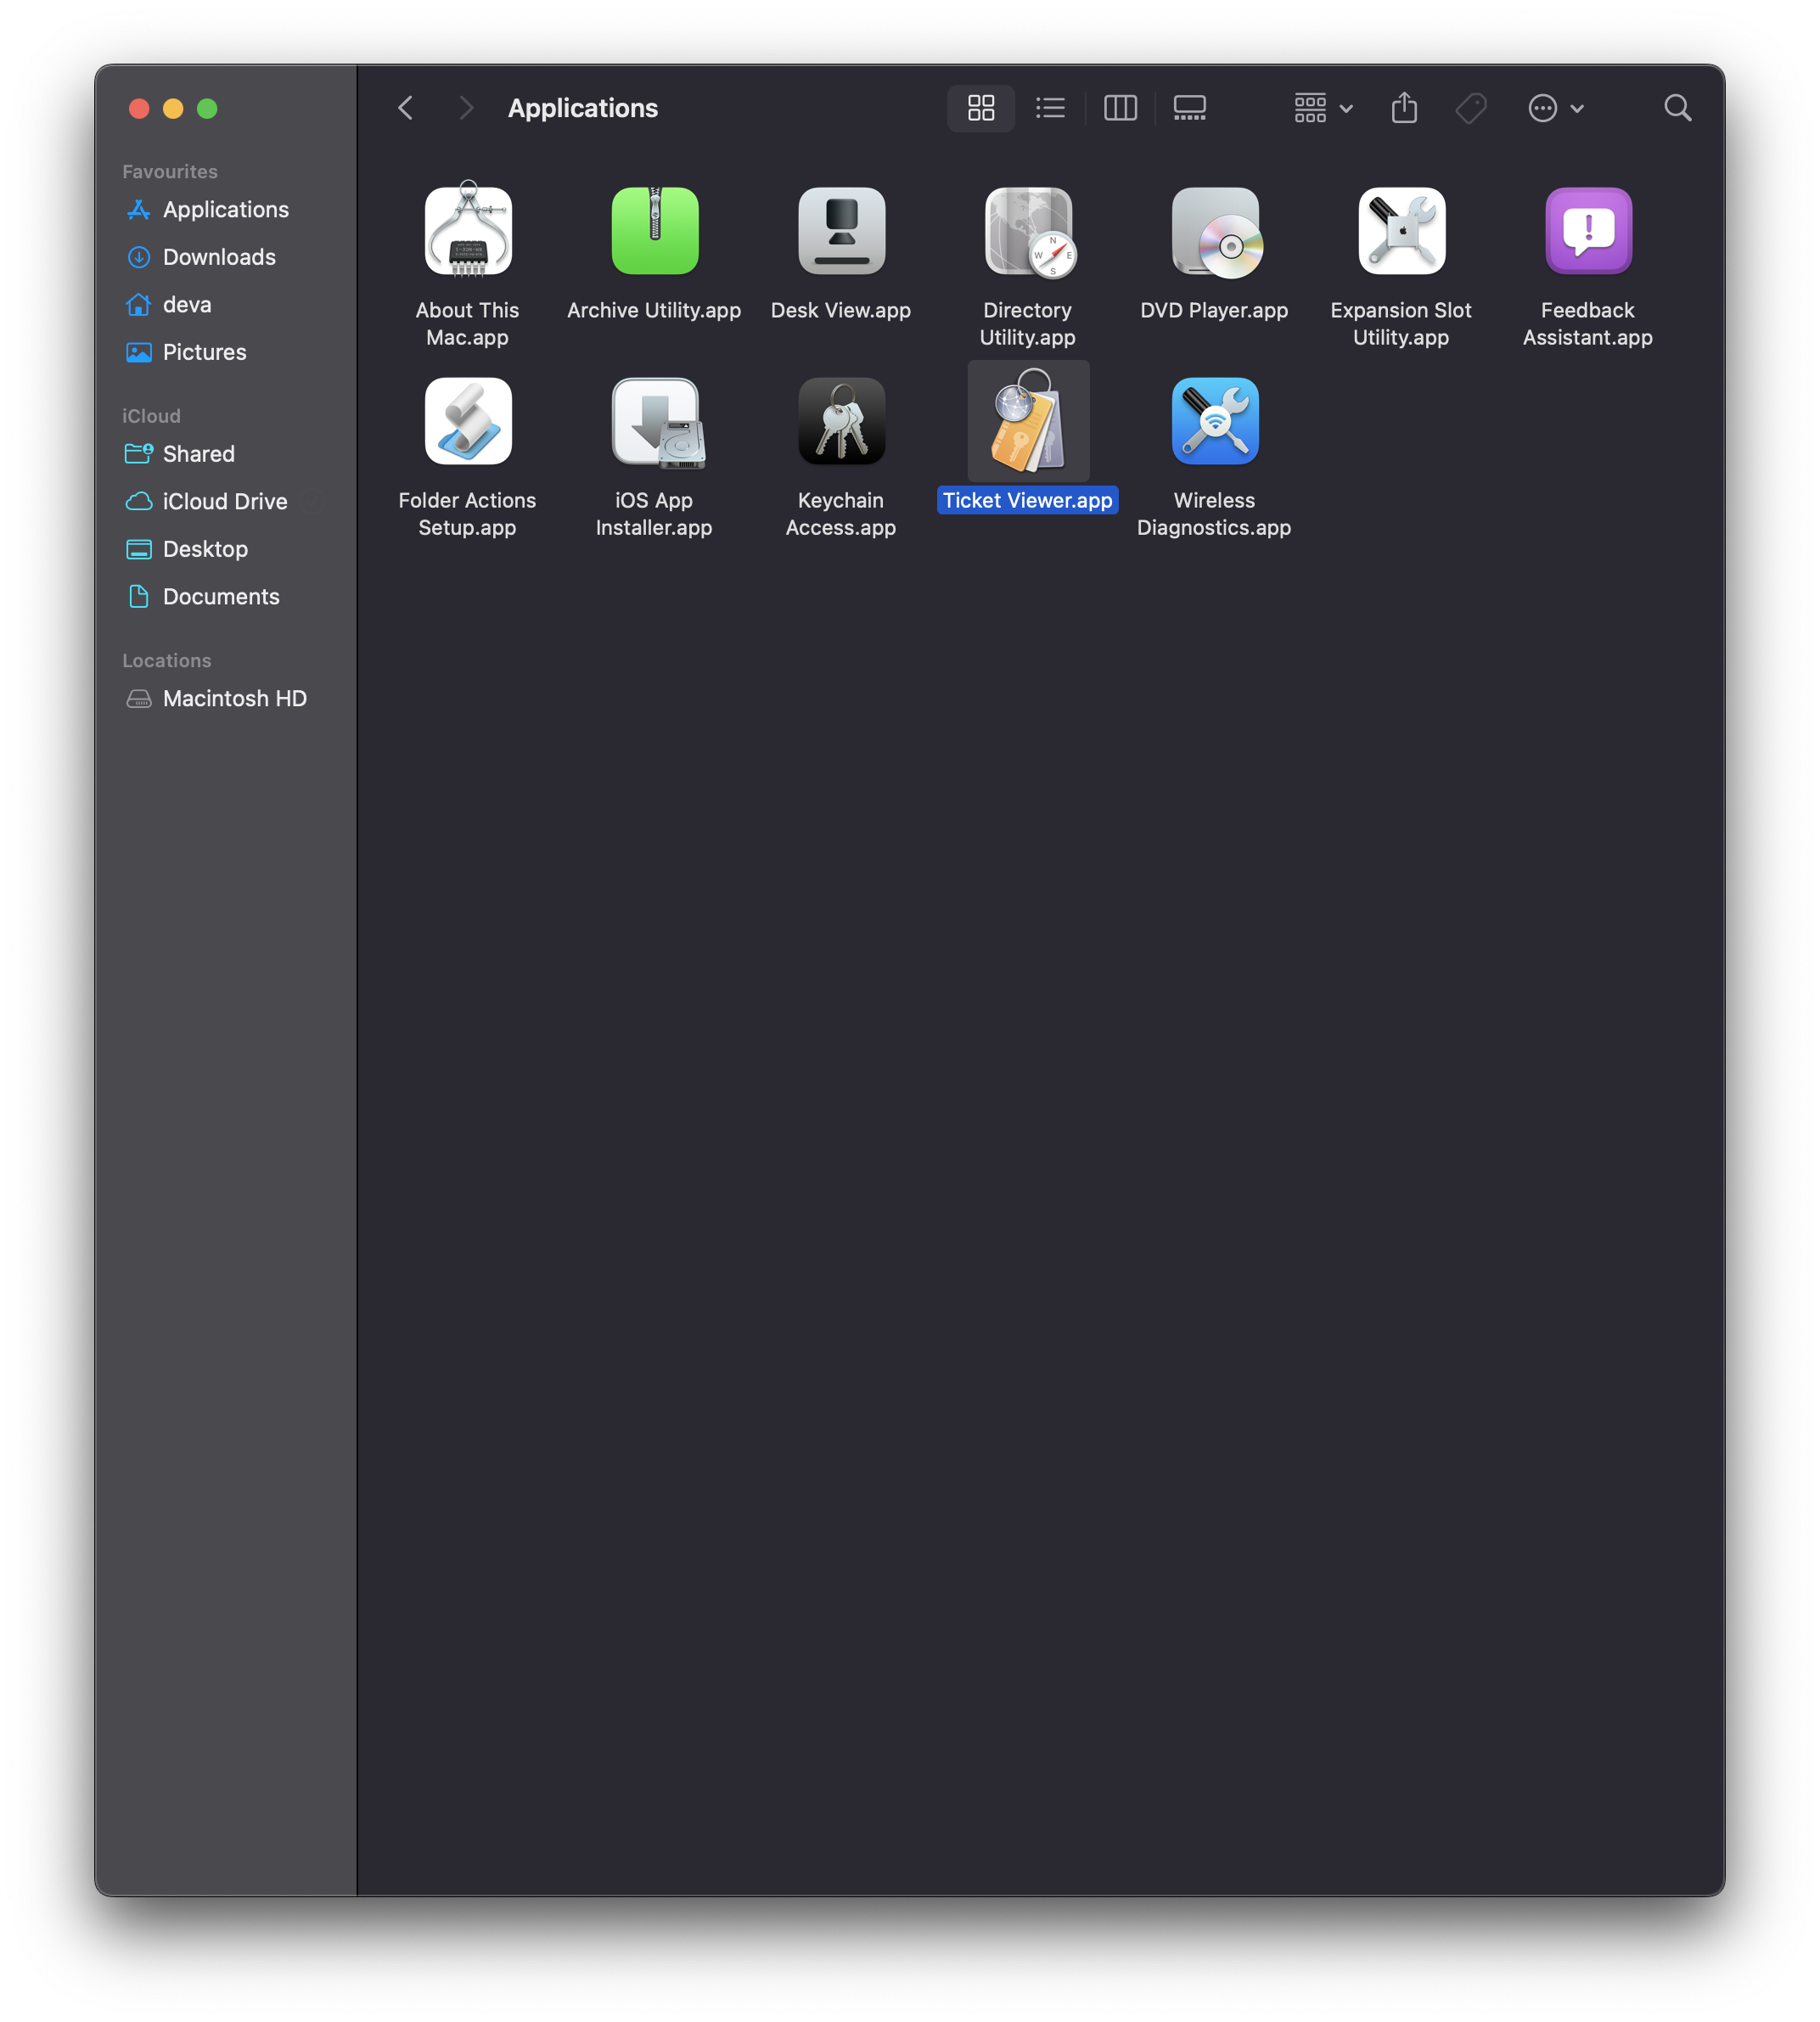Screen dimensions: 1820x2022
Task: Open Macintosh HD under Locations
Action: coord(225,699)
